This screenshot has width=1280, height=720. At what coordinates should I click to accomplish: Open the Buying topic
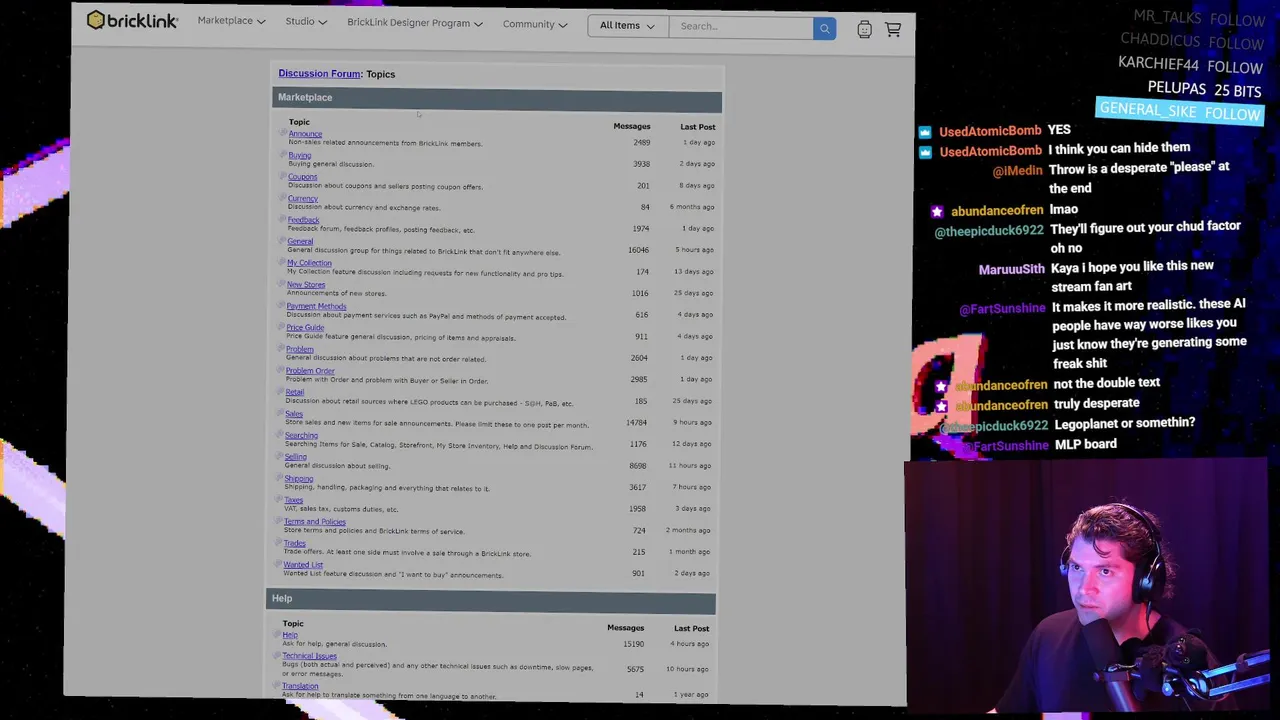tap(299, 155)
